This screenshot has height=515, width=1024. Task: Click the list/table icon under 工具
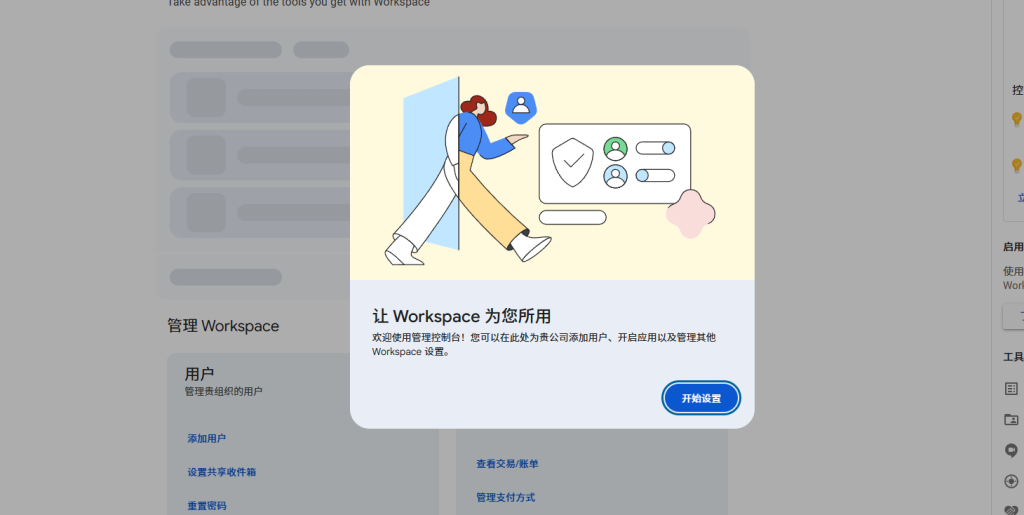(1011, 388)
